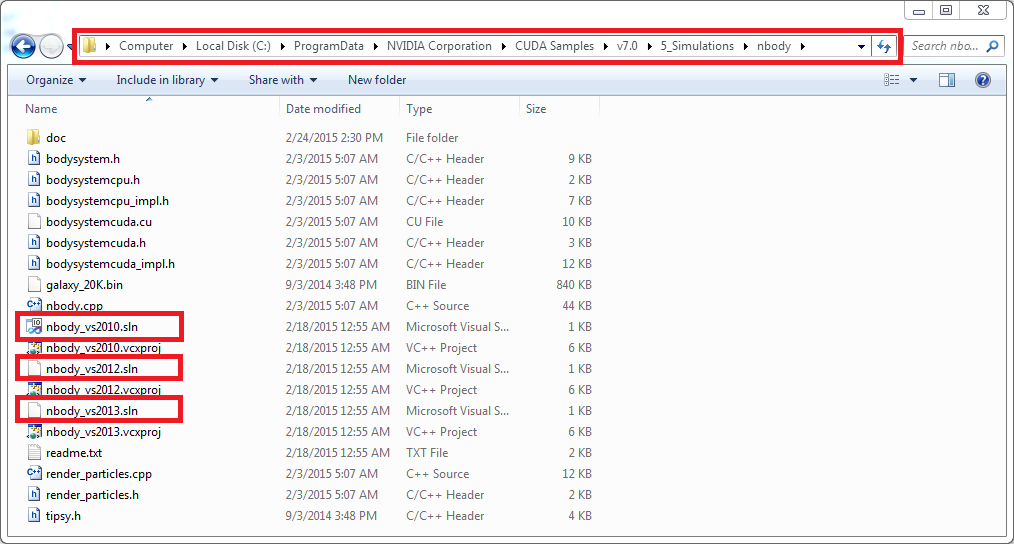The image size is (1014, 544).
Task: Sort by the Date modified column header
Action: [323, 109]
